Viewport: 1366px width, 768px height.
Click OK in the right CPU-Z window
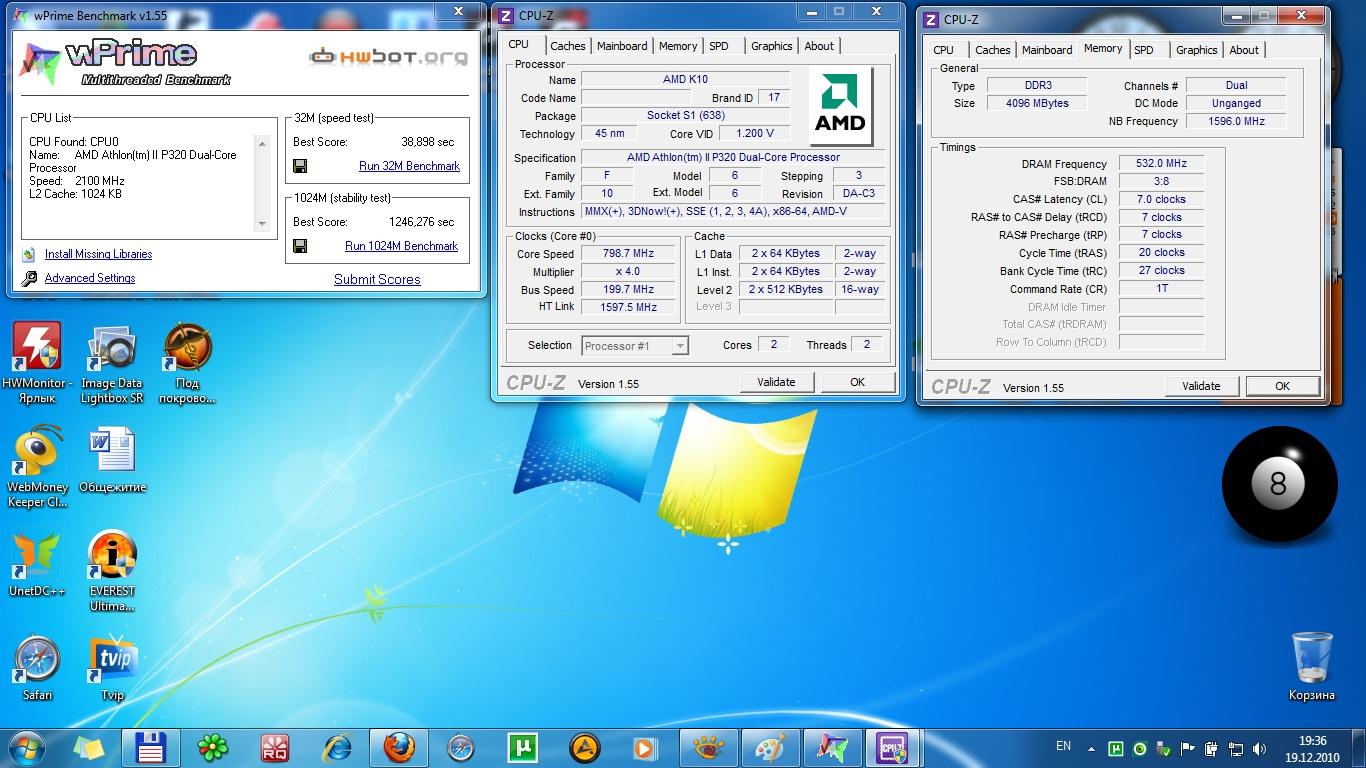tap(1282, 386)
